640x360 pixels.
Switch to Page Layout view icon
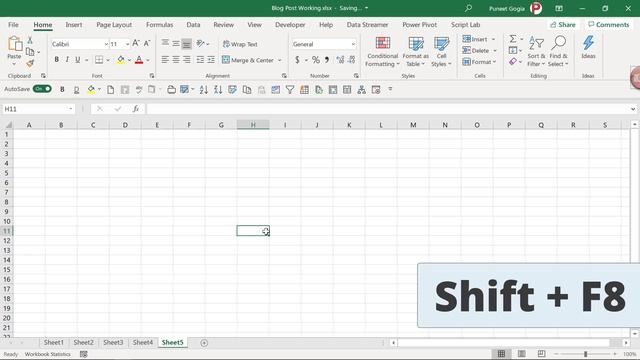click(522, 354)
